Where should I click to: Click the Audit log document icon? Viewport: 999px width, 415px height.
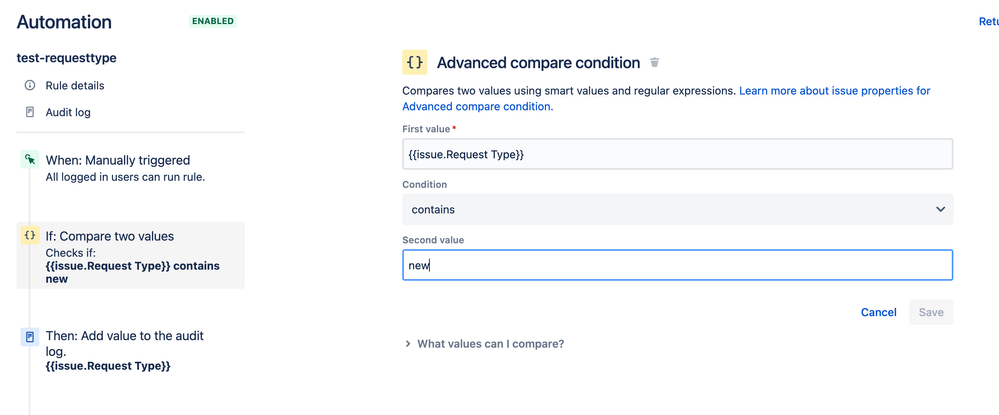pos(29,112)
